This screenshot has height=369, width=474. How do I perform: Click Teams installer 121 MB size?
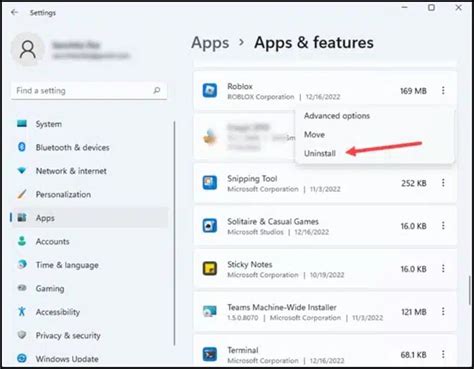coord(414,312)
